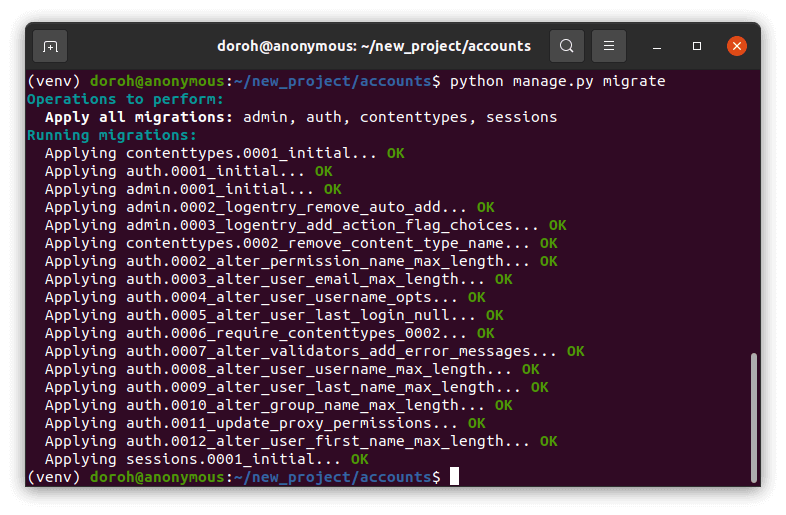Click the 'Running migrations:' heading

click(111, 135)
